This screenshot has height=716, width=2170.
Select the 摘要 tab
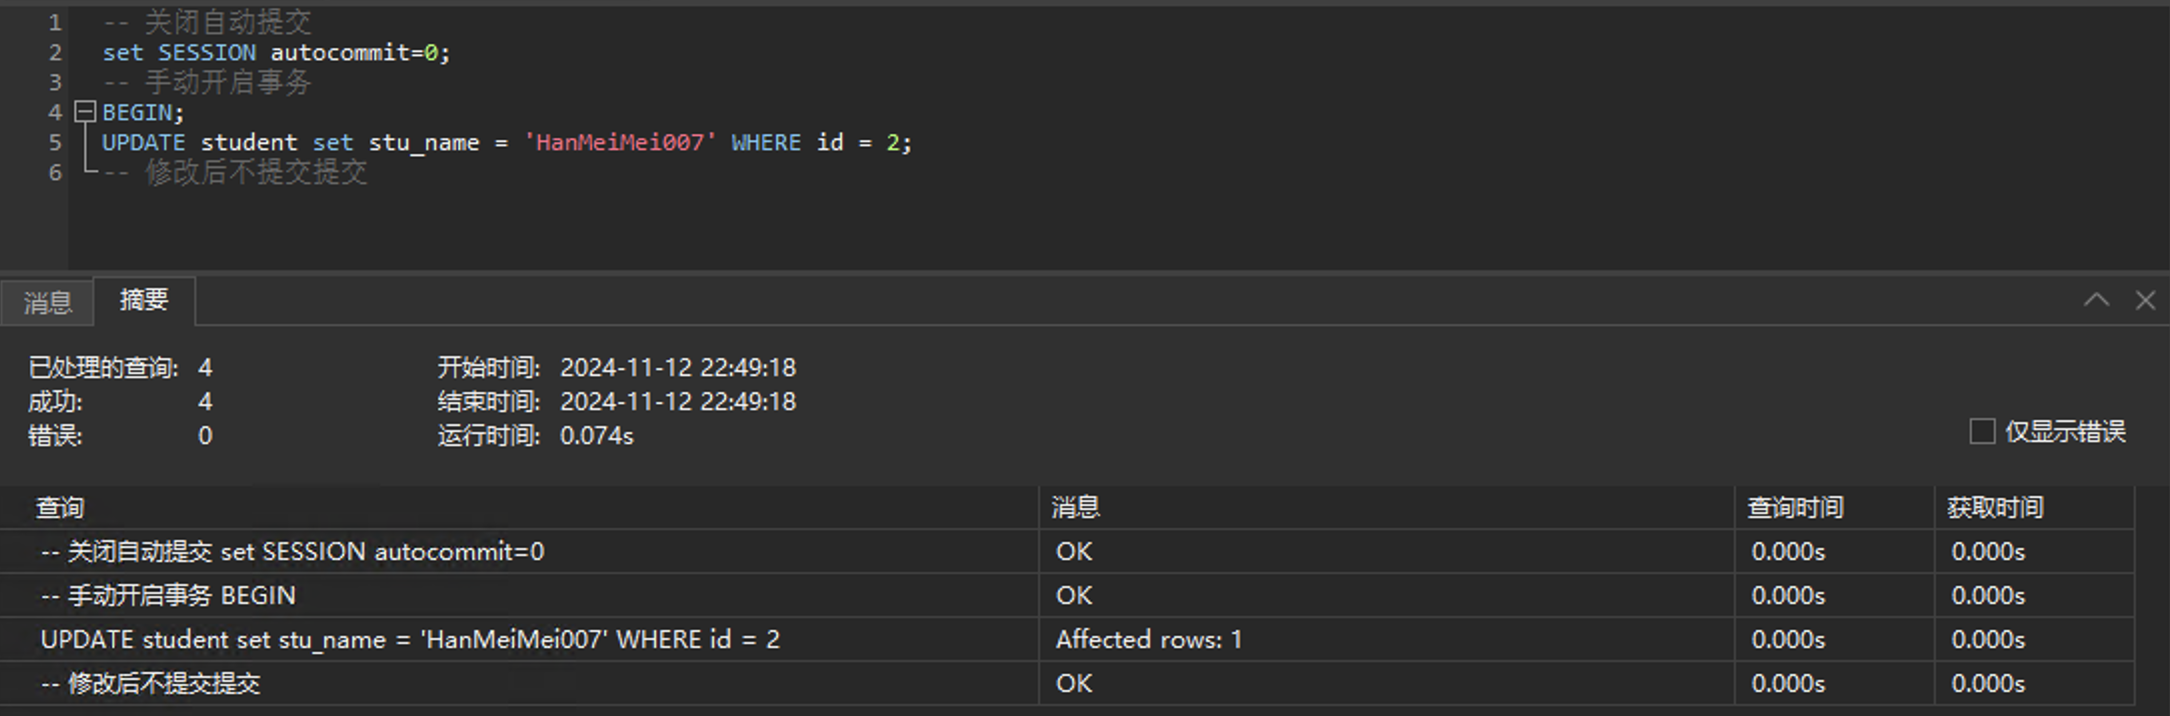pos(144,300)
